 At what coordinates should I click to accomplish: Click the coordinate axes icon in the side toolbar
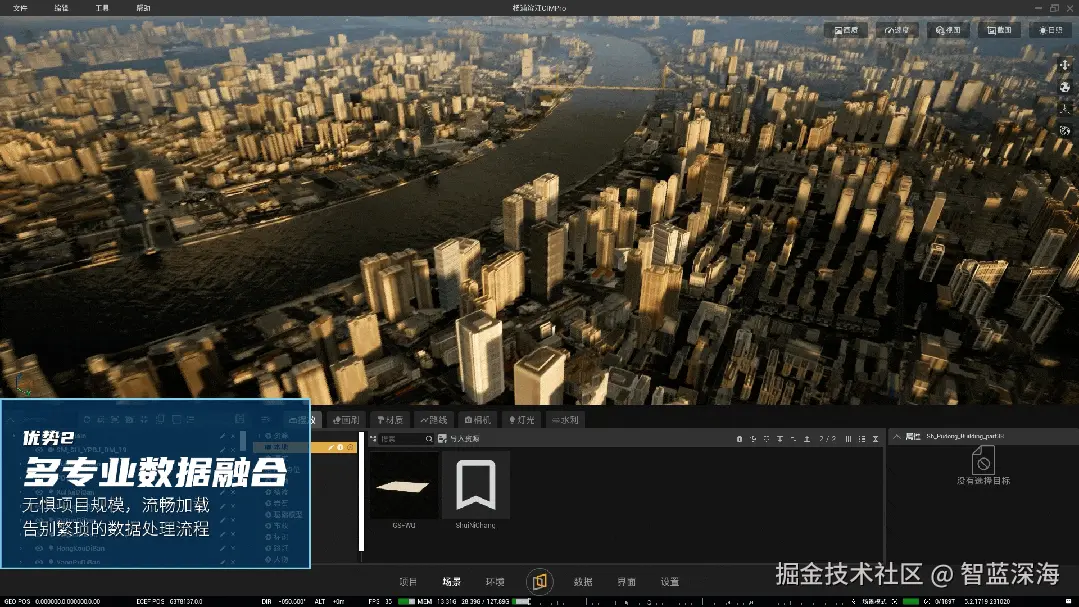click(1065, 109)
